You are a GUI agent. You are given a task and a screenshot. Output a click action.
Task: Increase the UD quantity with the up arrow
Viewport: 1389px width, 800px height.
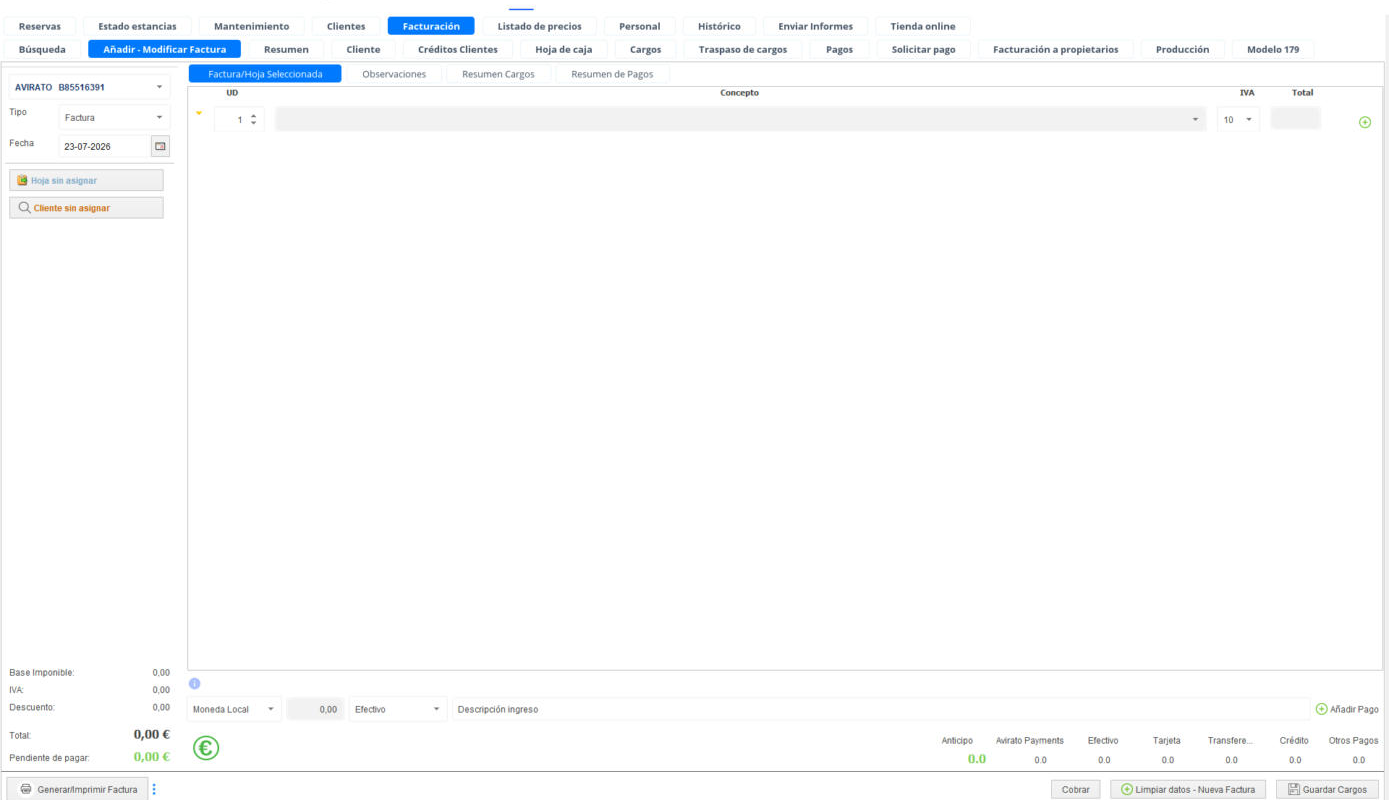pos(253,115)
